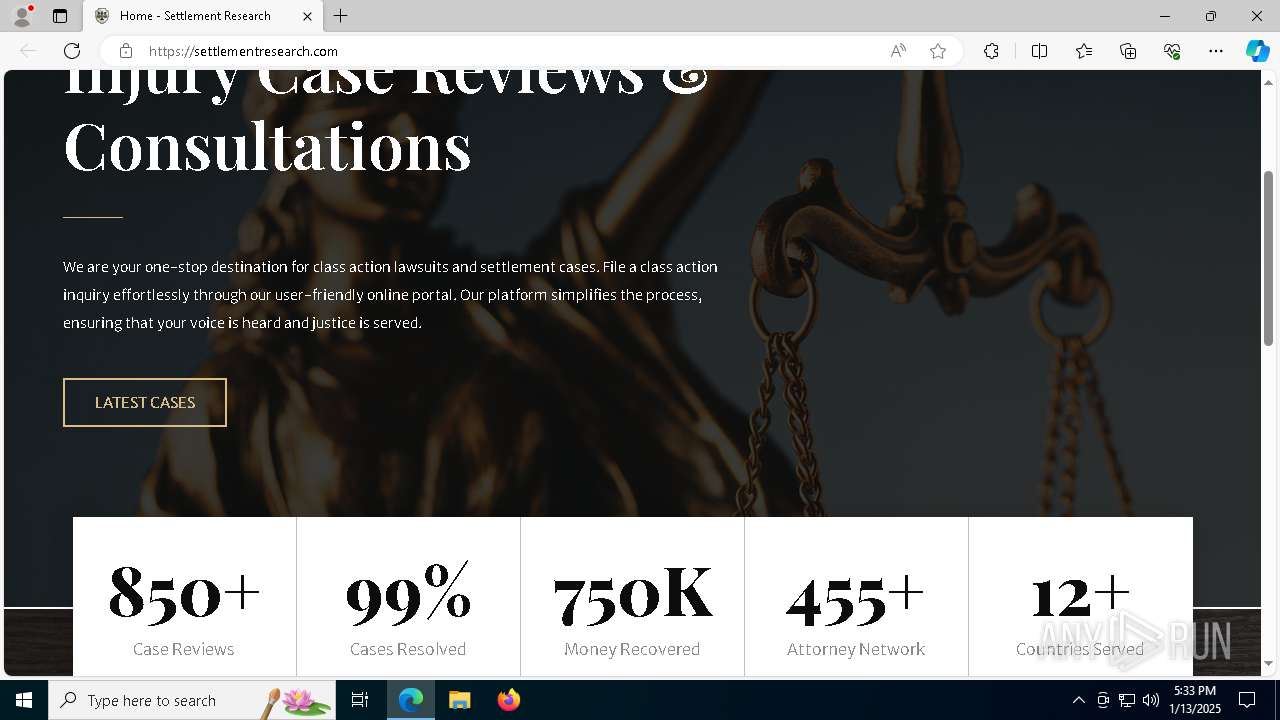Open the browser profile icon
The height and width of the screenshot is (720, 1280).
coord(22,16)
